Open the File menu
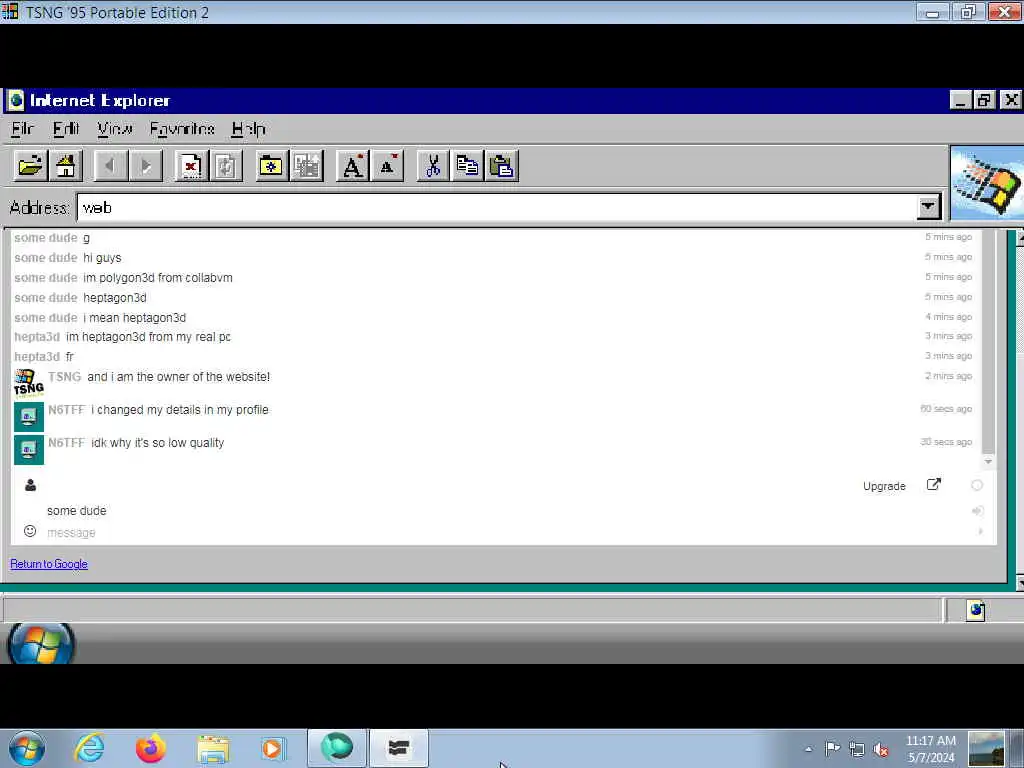The width and height of the screenshot is (1024, 768). (x=23, y=129)
